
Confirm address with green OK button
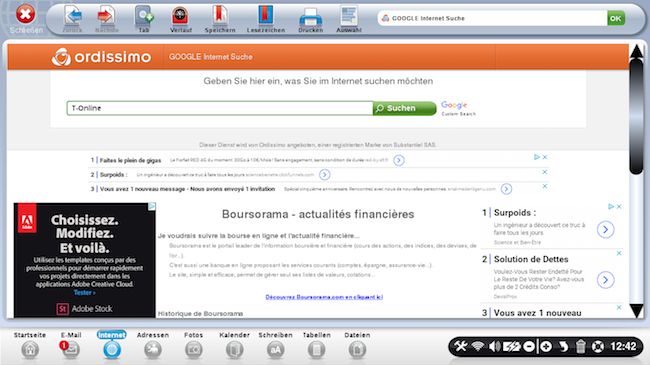coord(616,18)
